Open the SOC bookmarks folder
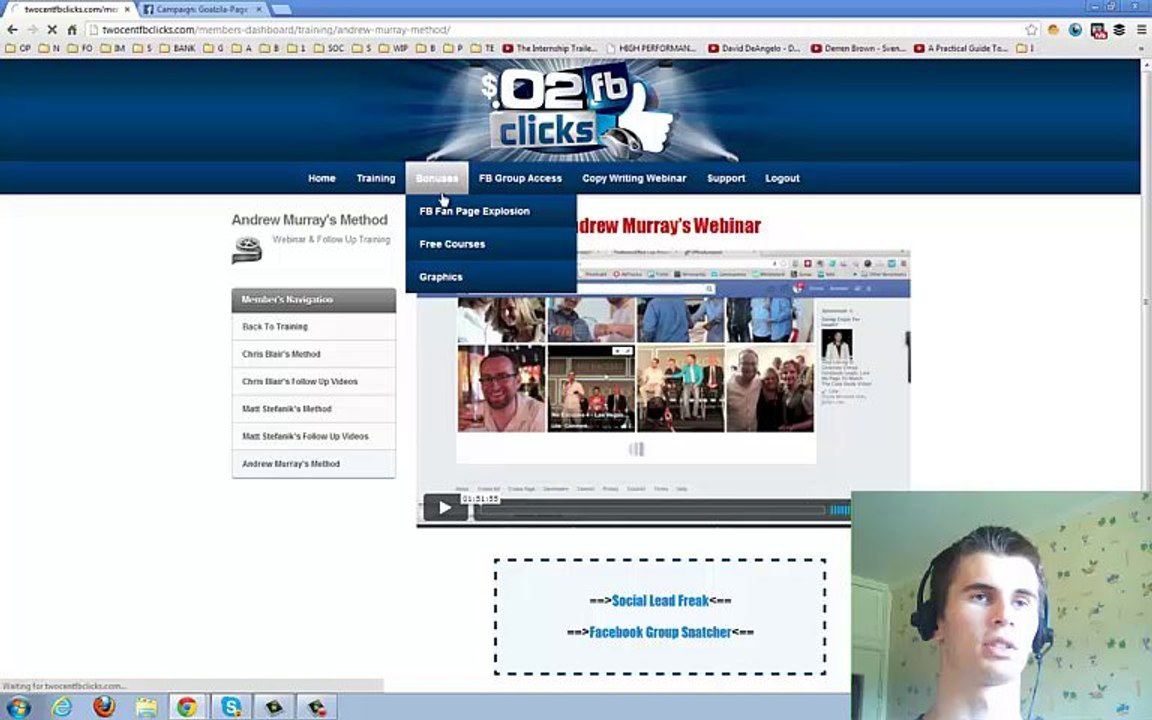This screenshot has height=720, width=1152. [x=328, y=48]
